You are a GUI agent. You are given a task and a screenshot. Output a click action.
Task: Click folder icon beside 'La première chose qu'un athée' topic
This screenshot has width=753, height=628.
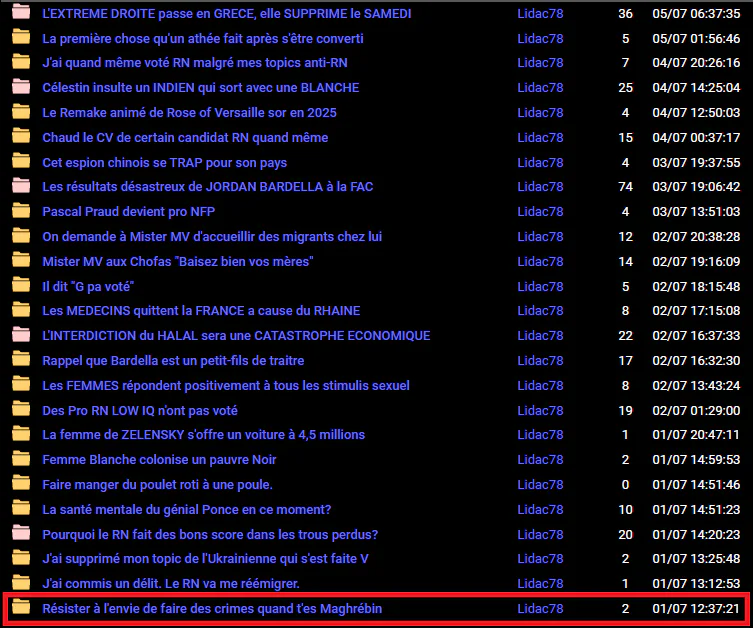21,36
